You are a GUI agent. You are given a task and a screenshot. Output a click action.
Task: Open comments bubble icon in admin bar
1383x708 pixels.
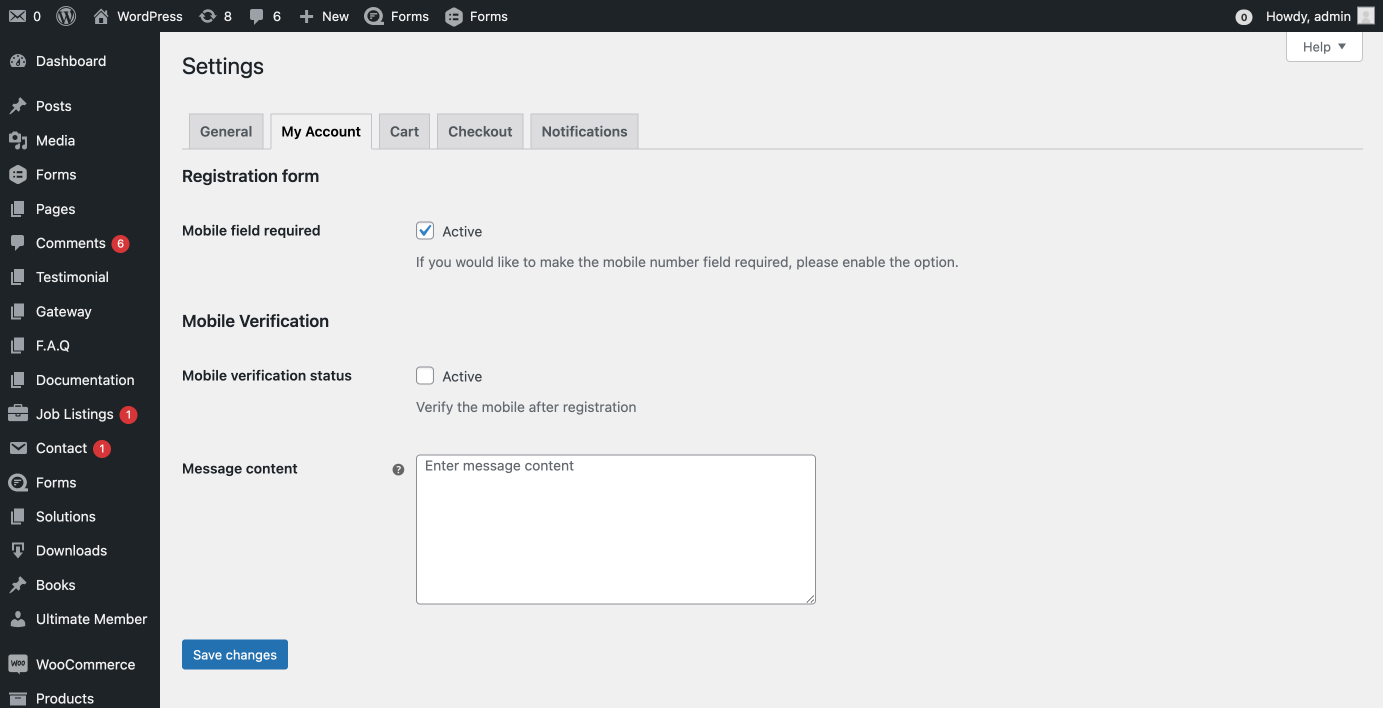tap(257, 16)
